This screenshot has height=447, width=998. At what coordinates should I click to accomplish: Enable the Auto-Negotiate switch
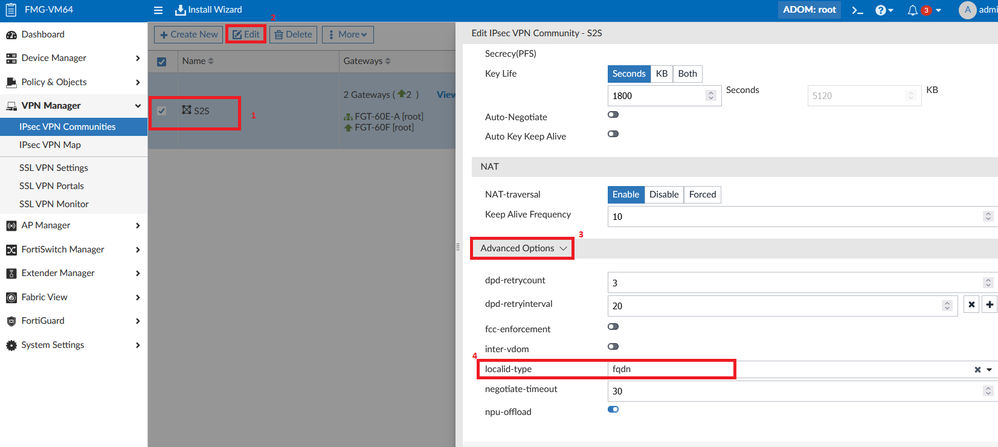tap(613, 115)
